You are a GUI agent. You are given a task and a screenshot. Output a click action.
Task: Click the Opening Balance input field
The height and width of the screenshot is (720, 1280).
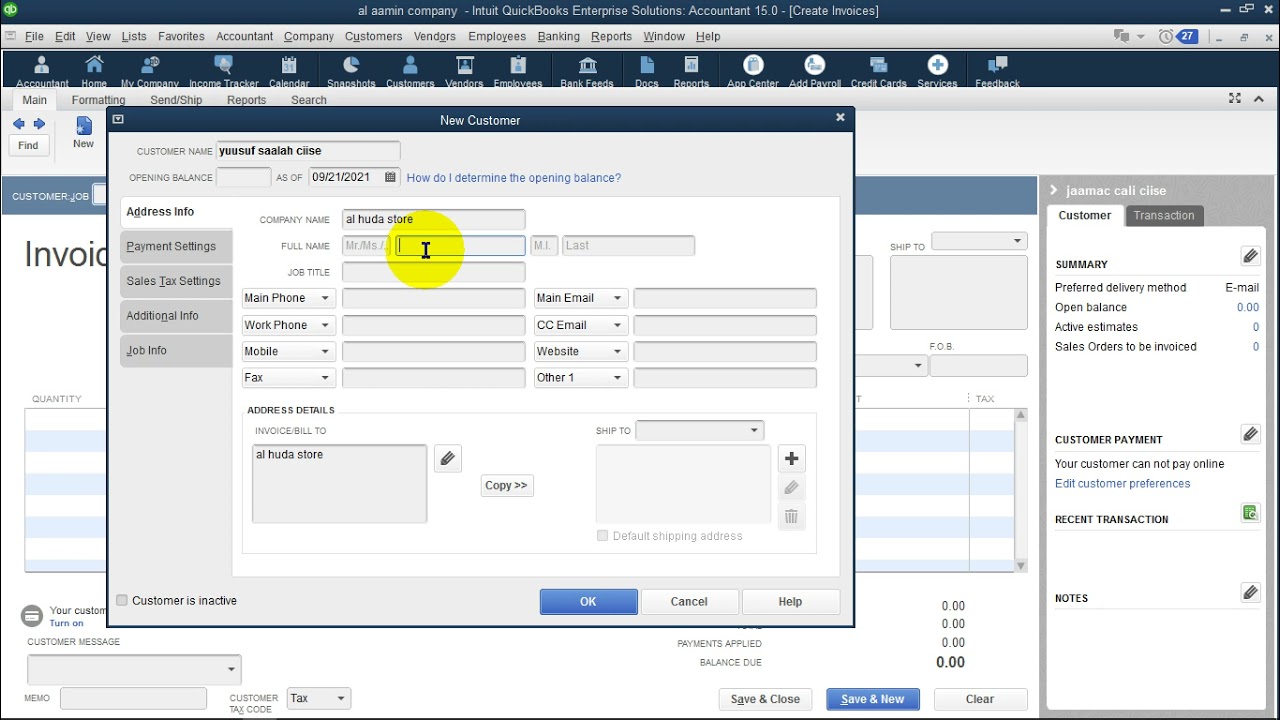click(243, 177)
